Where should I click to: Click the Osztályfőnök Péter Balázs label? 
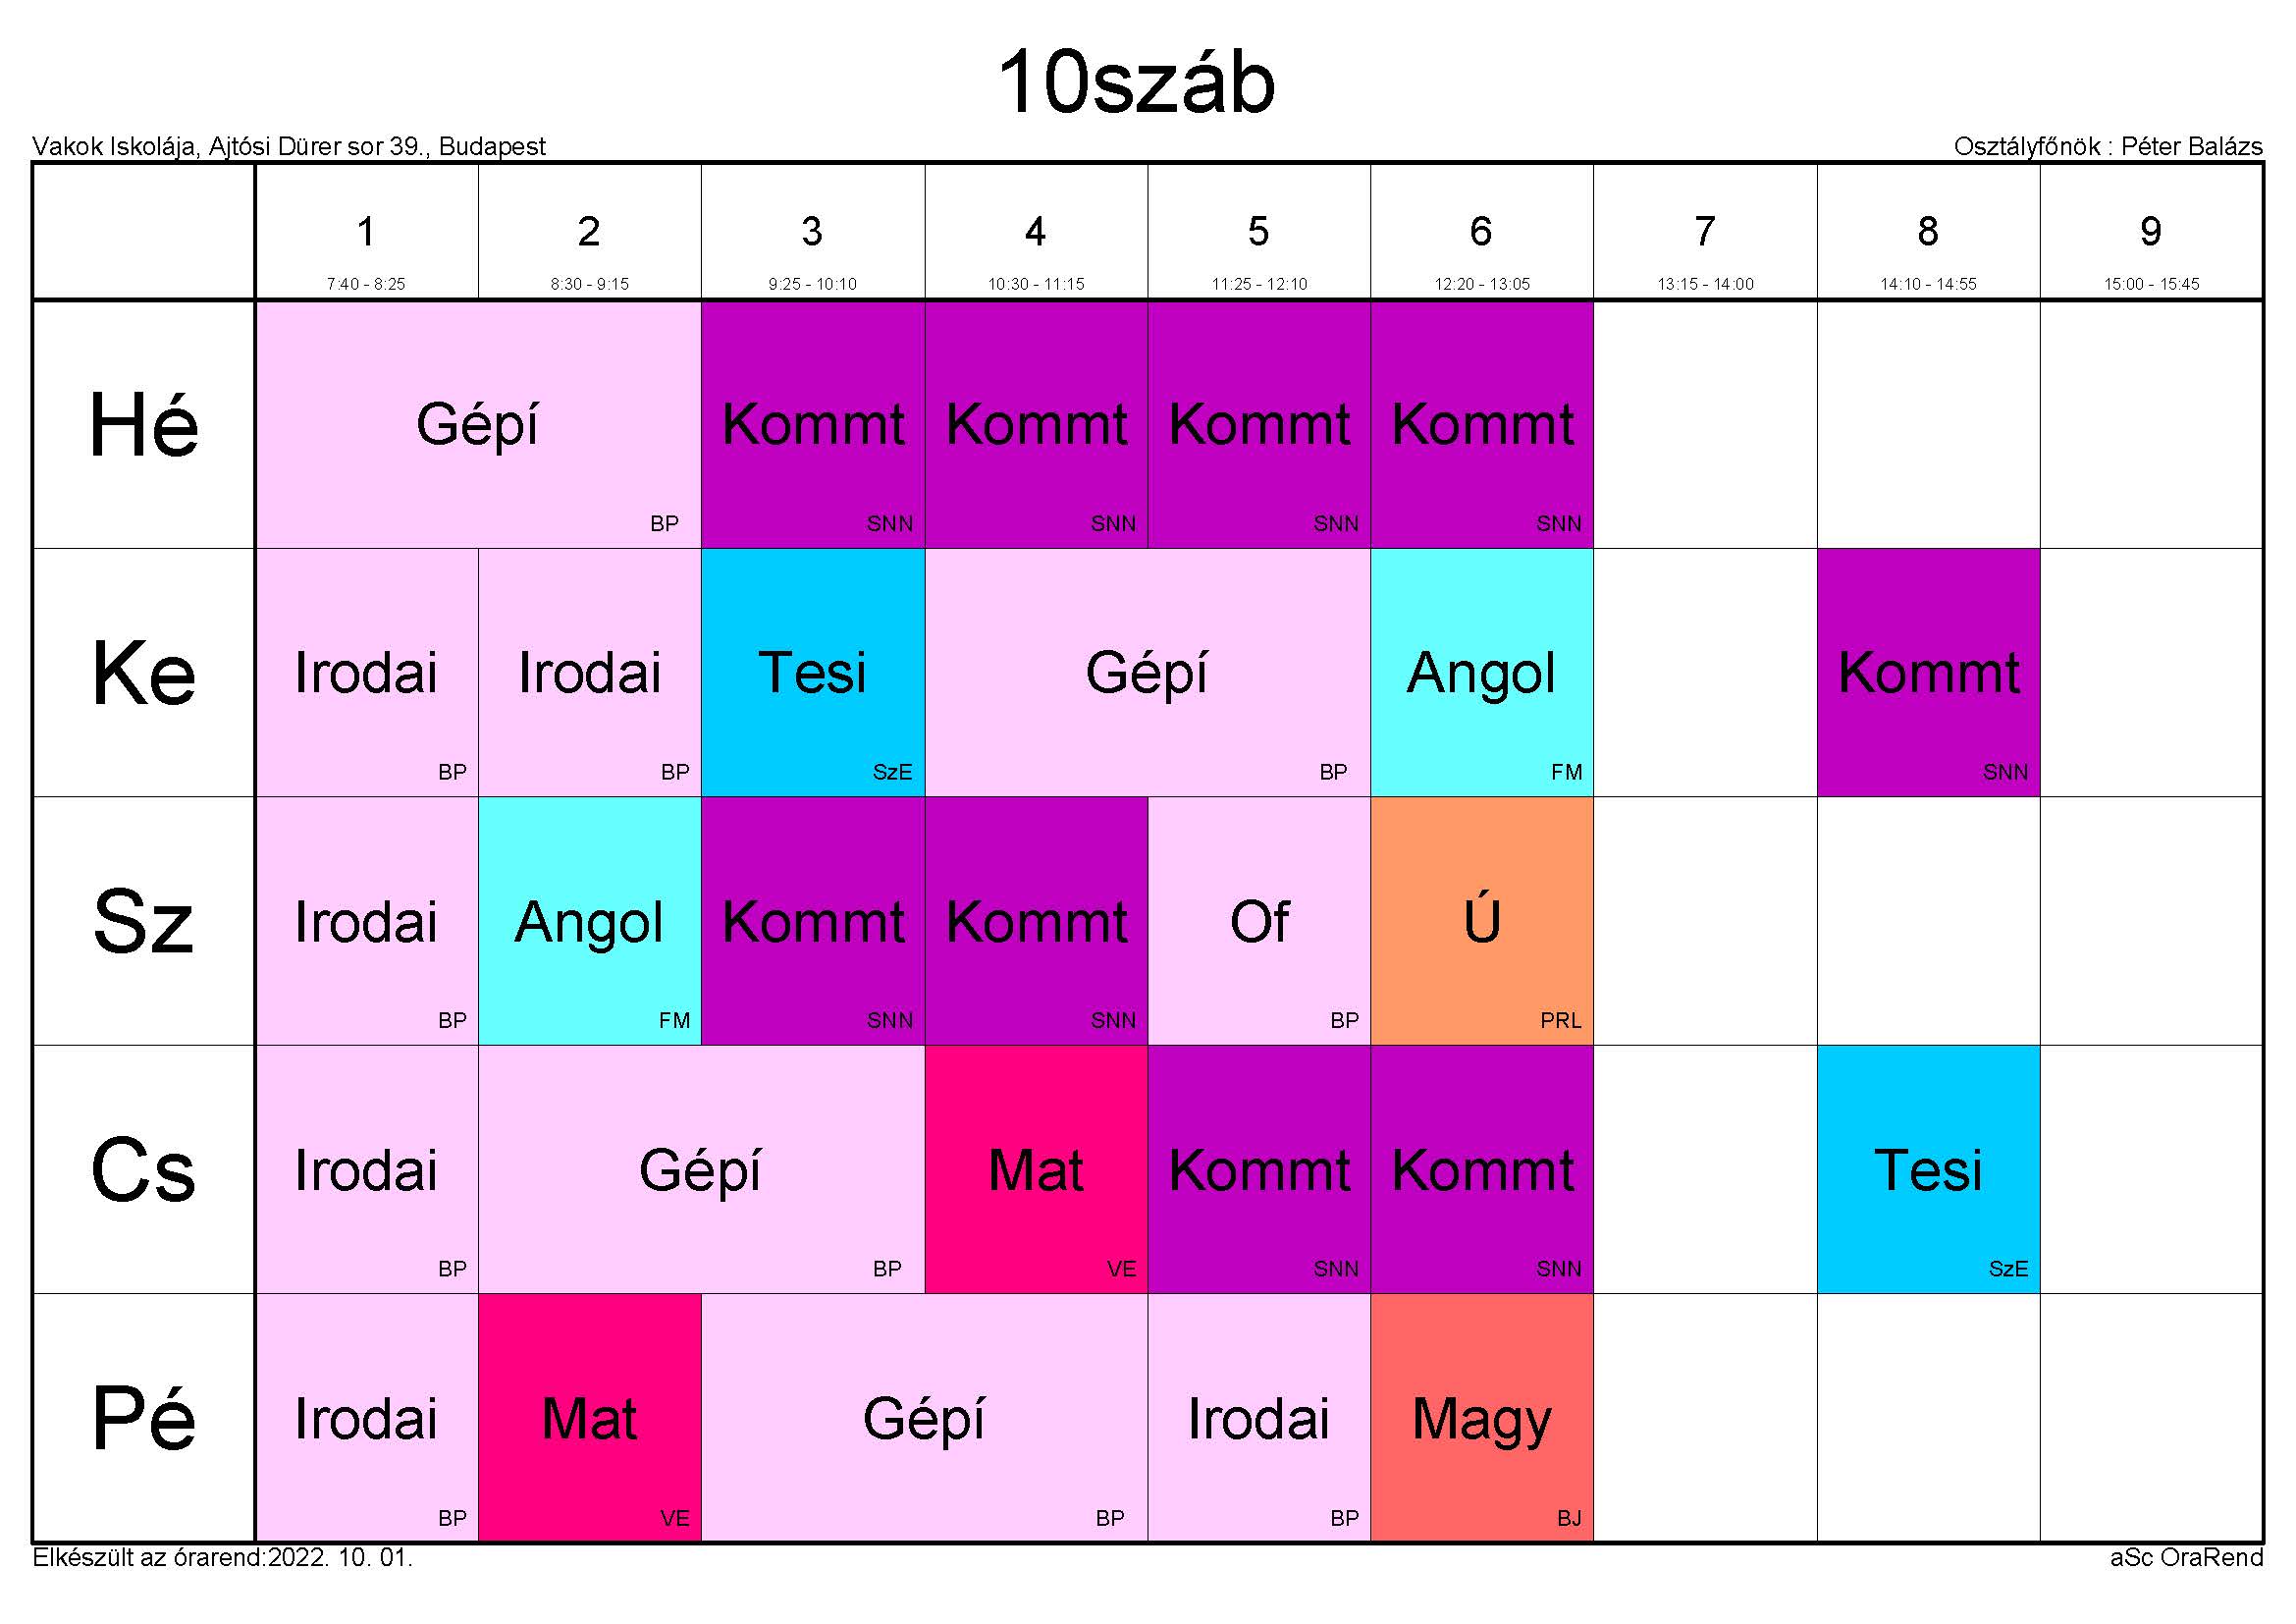coord(2107,147)
